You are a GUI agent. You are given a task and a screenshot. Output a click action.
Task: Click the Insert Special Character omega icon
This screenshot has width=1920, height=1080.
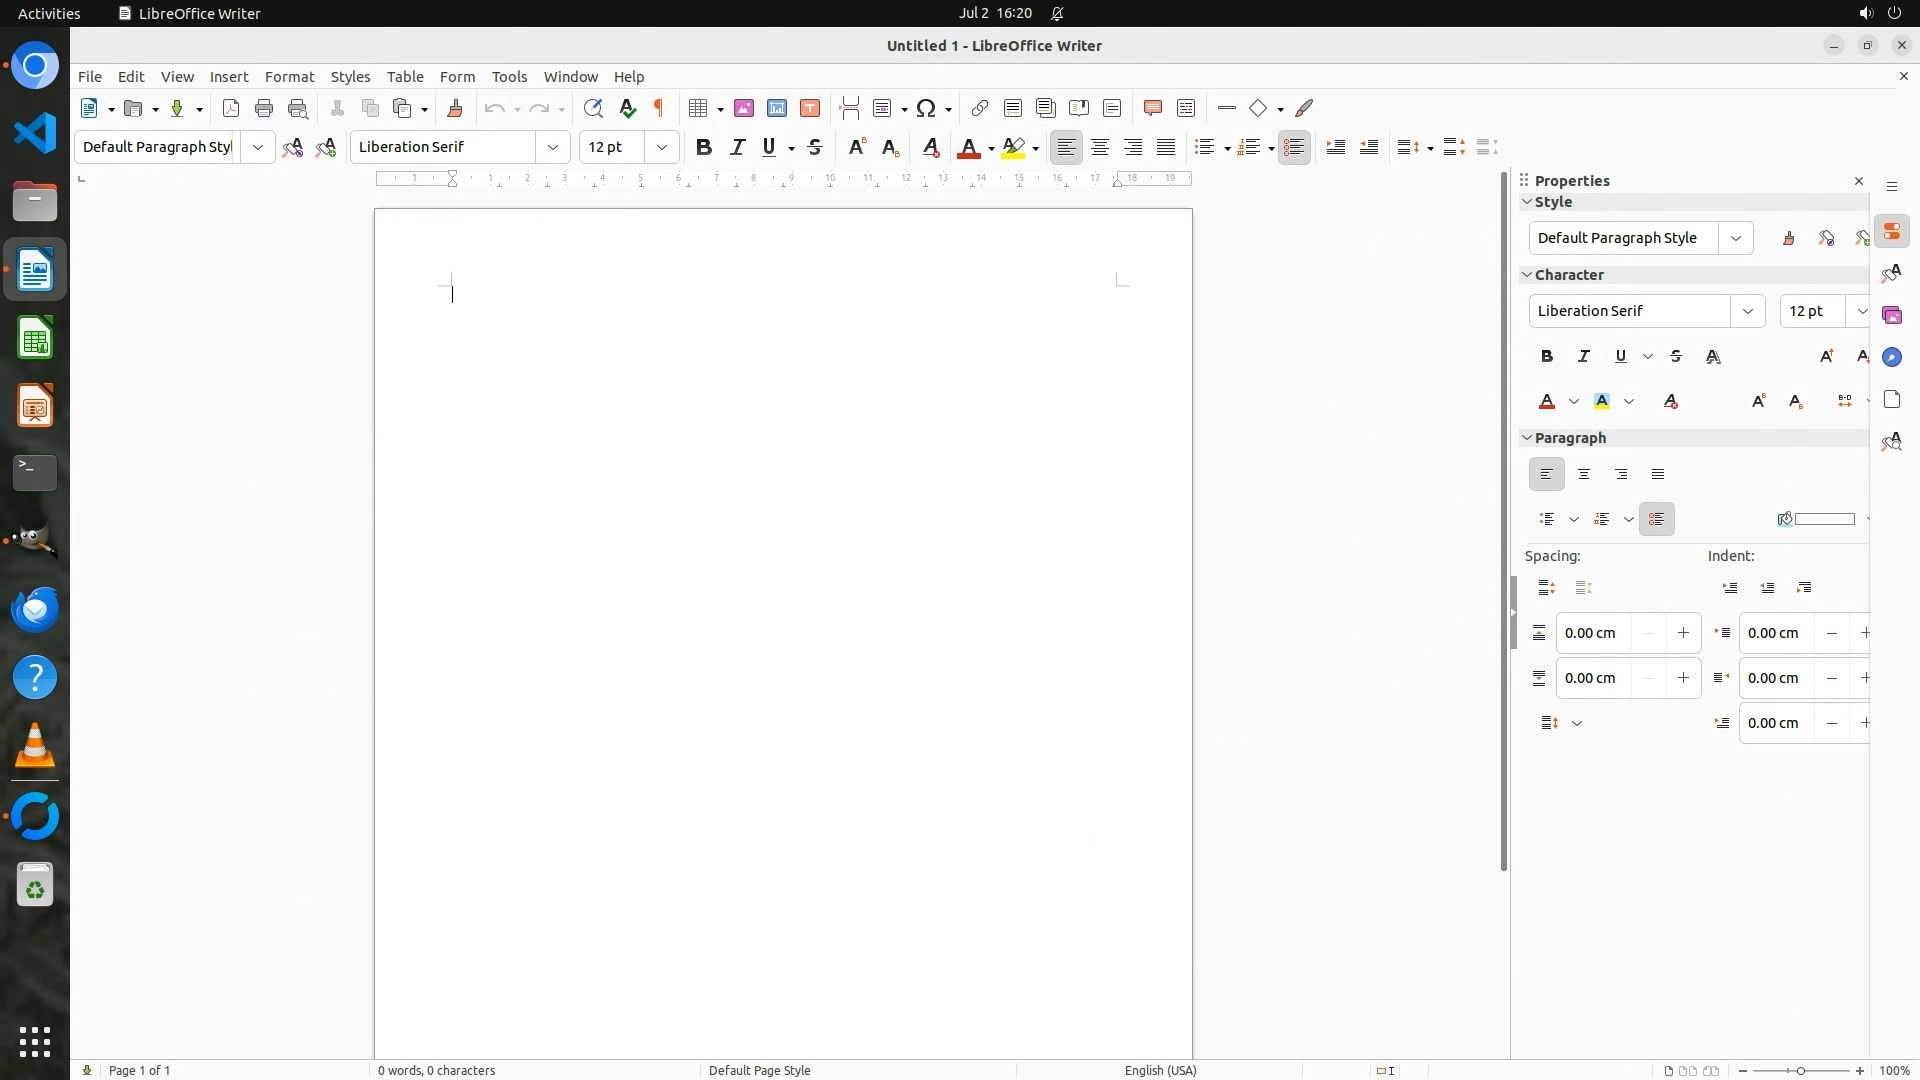pyautogui.click(x=926, y=108)
